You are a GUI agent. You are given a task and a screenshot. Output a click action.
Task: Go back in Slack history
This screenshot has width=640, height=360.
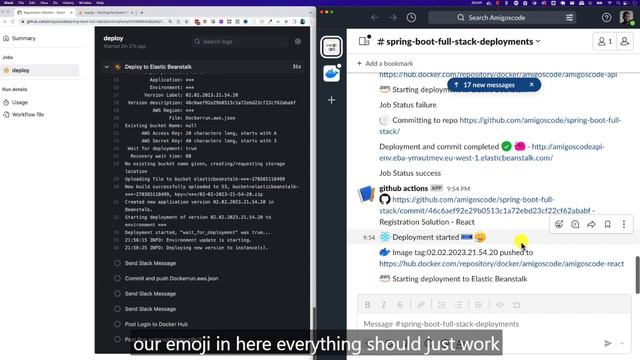(375, 18)
